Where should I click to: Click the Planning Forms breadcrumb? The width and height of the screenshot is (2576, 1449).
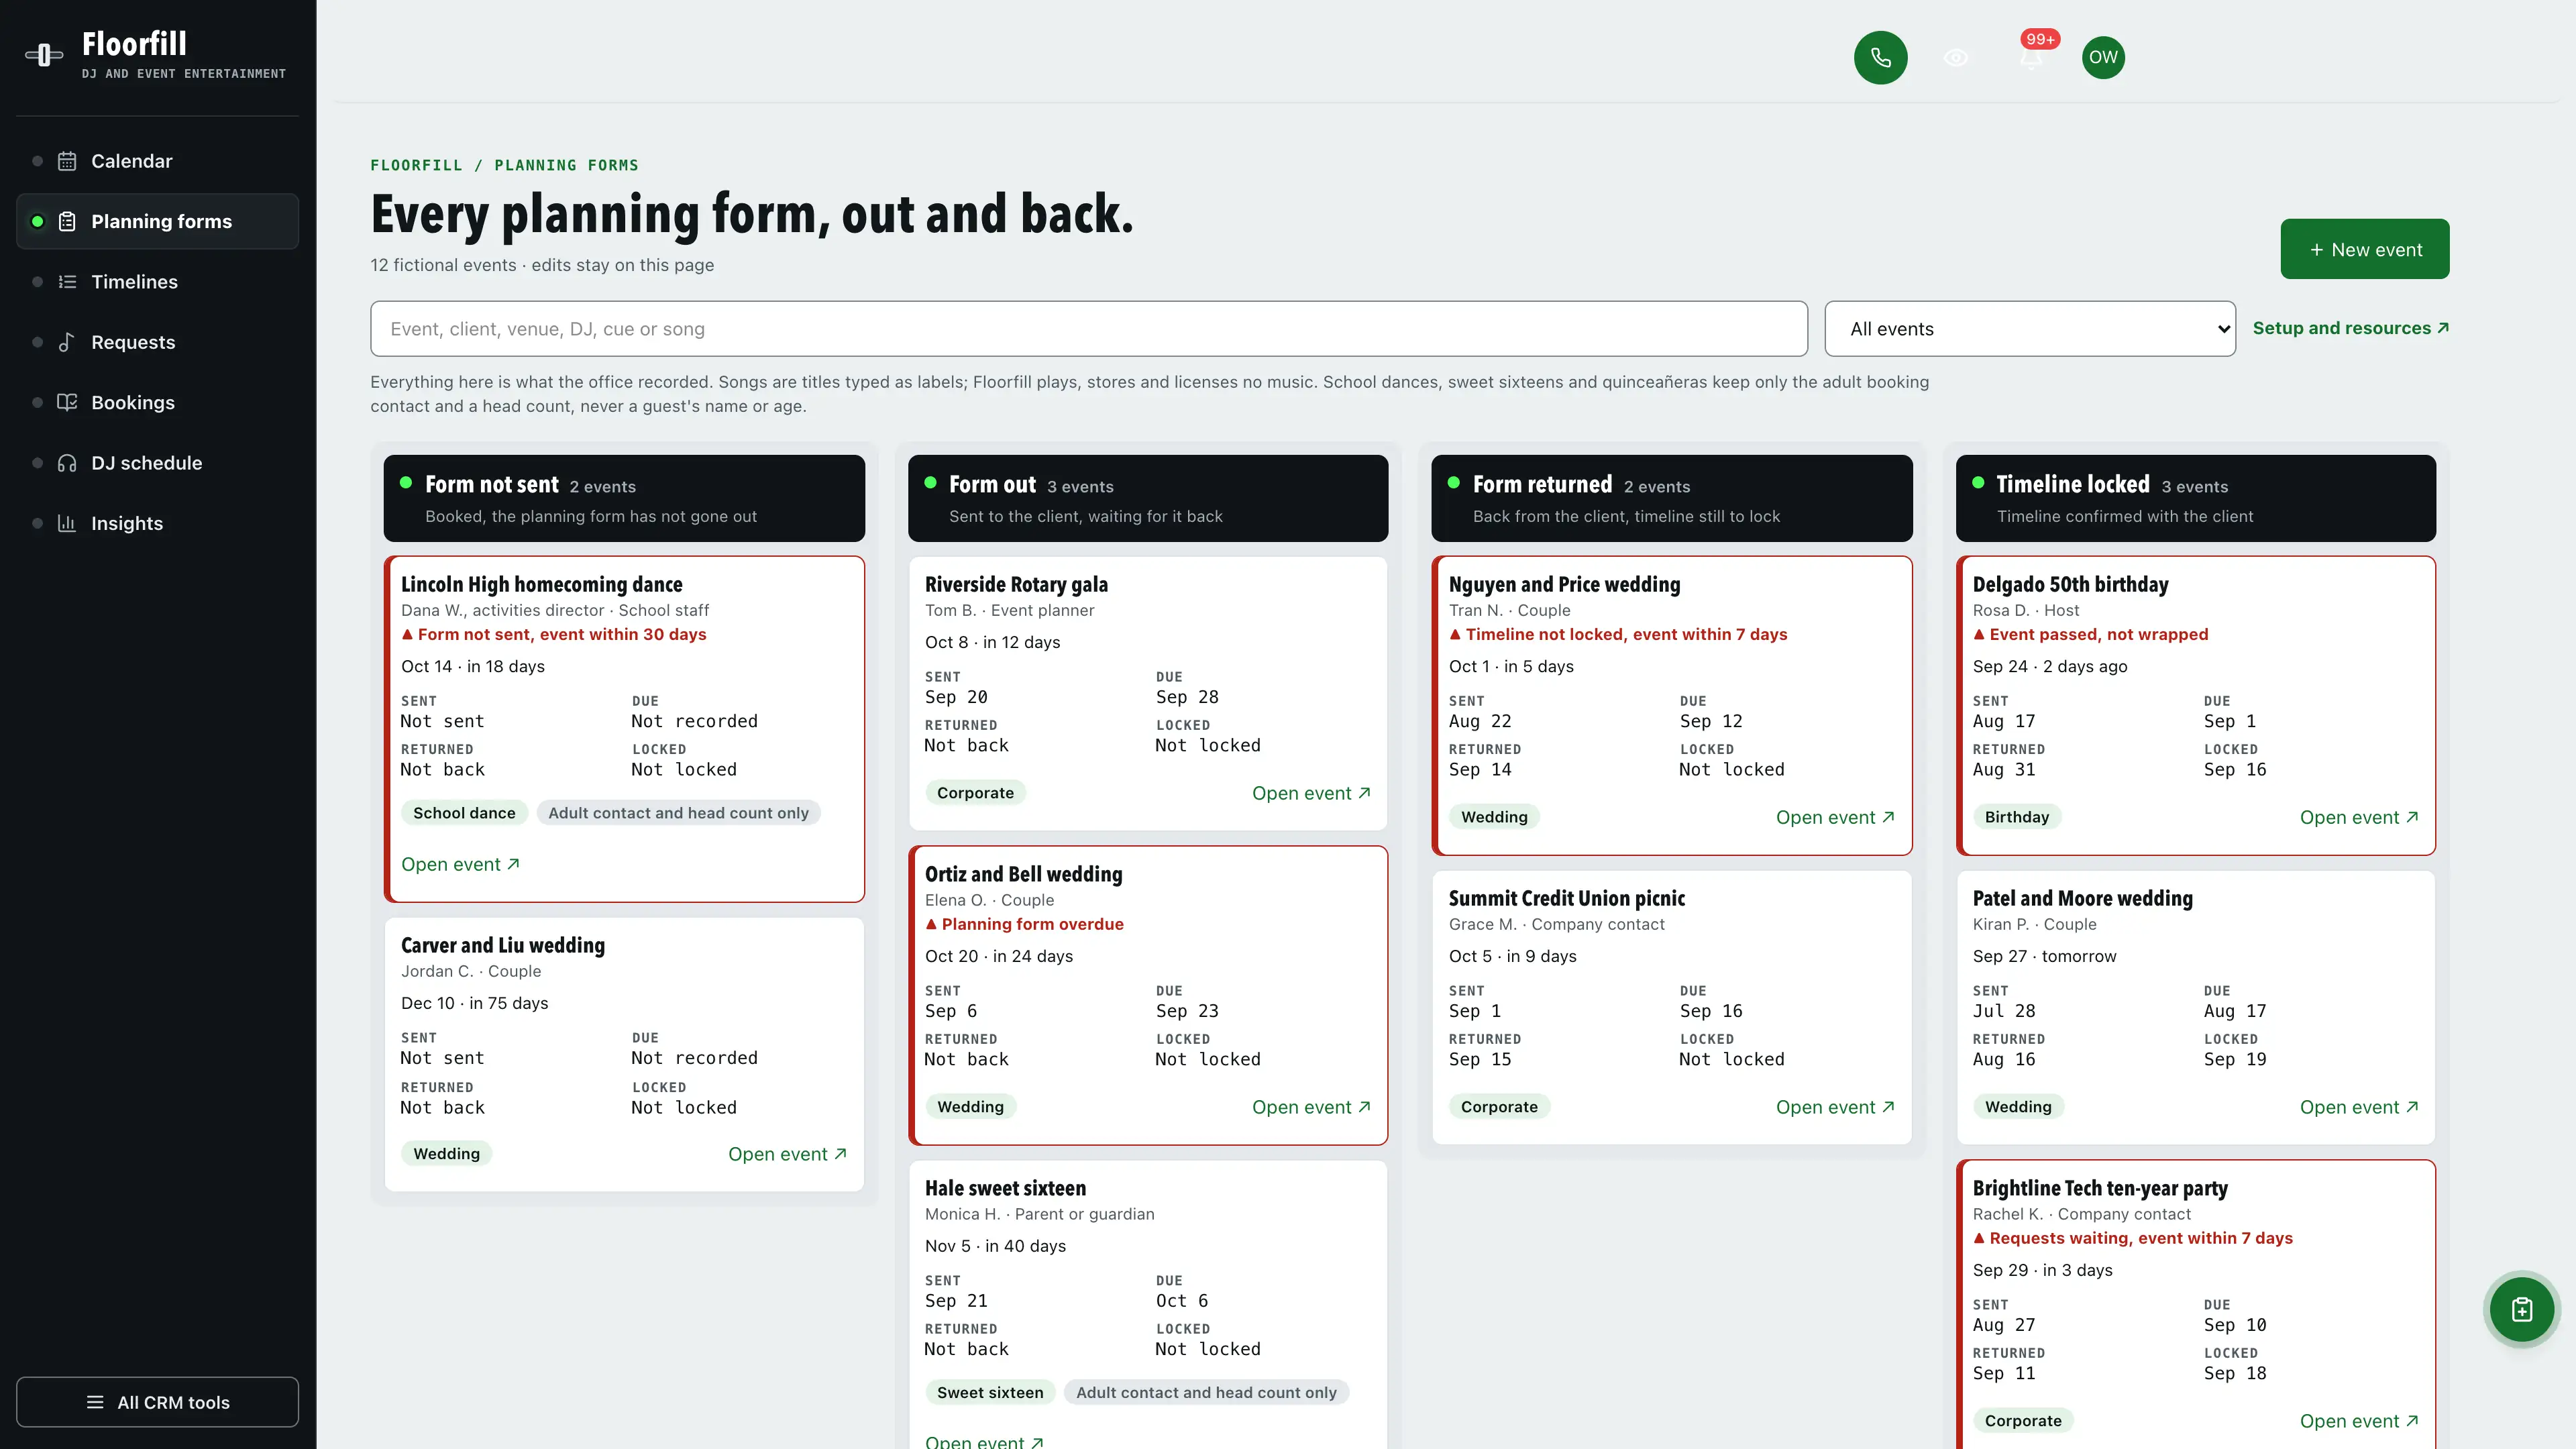566,165
